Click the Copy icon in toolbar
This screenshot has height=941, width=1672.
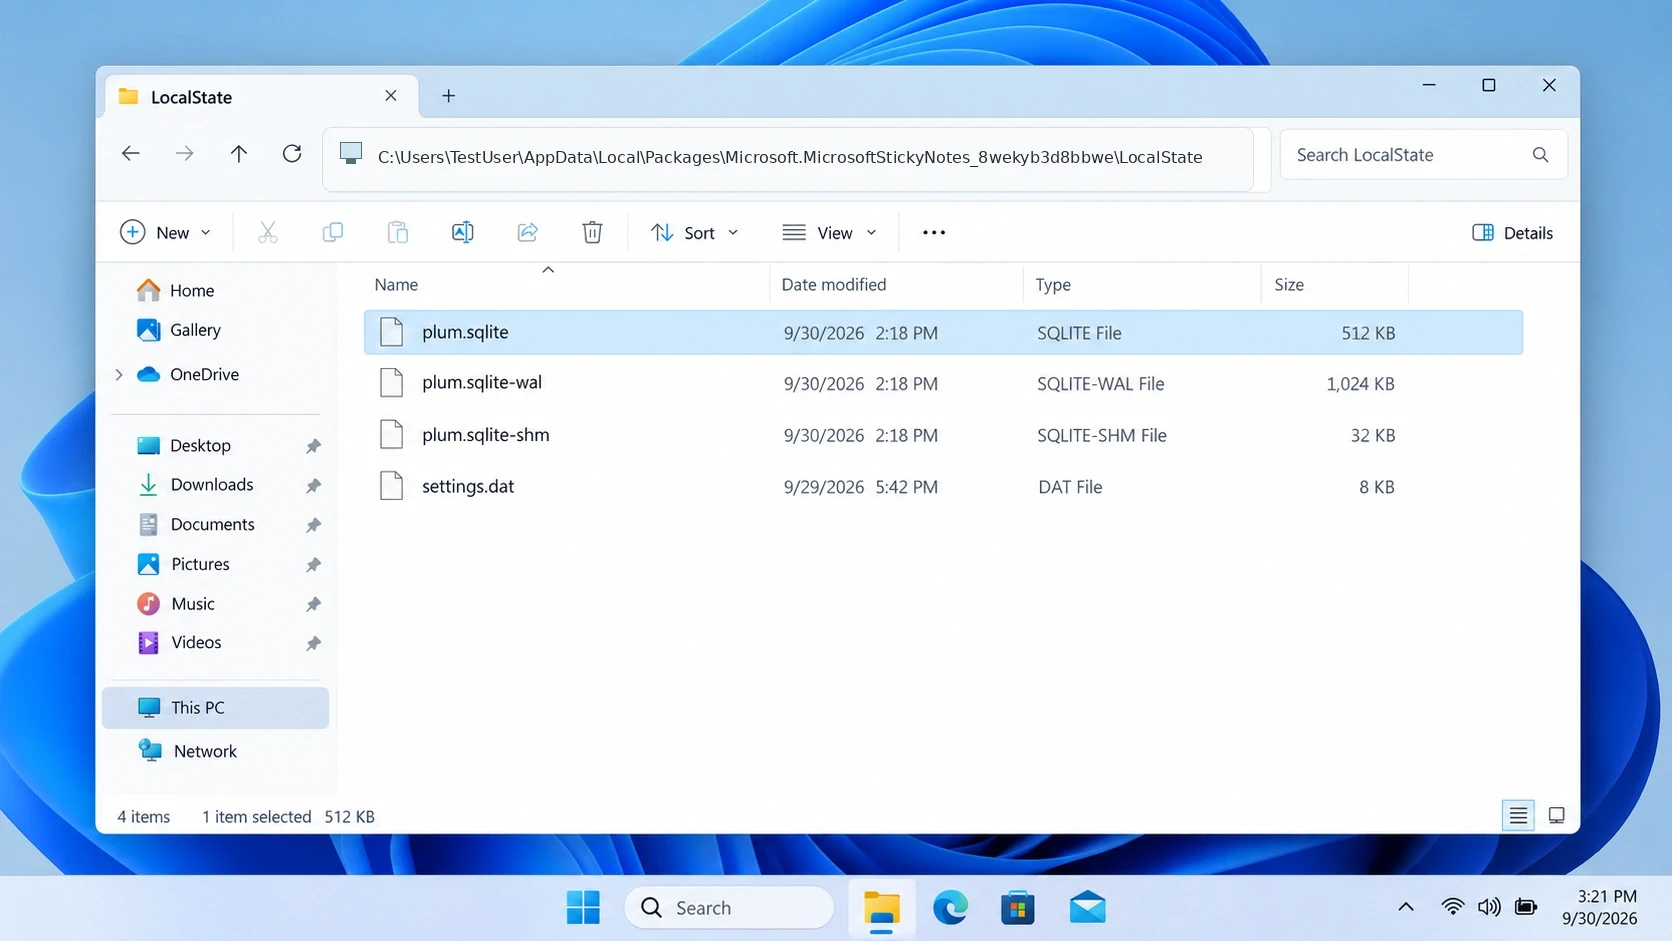click(333, 233)
